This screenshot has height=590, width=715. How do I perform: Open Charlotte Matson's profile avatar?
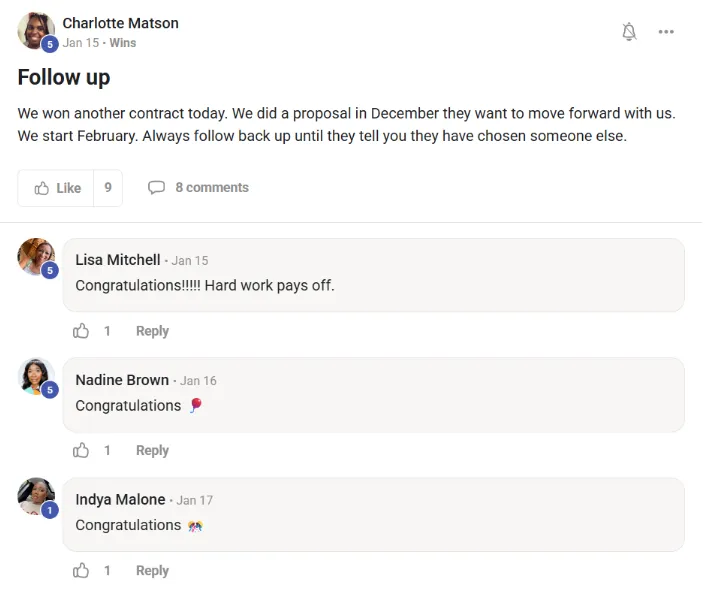pos(36,31)
